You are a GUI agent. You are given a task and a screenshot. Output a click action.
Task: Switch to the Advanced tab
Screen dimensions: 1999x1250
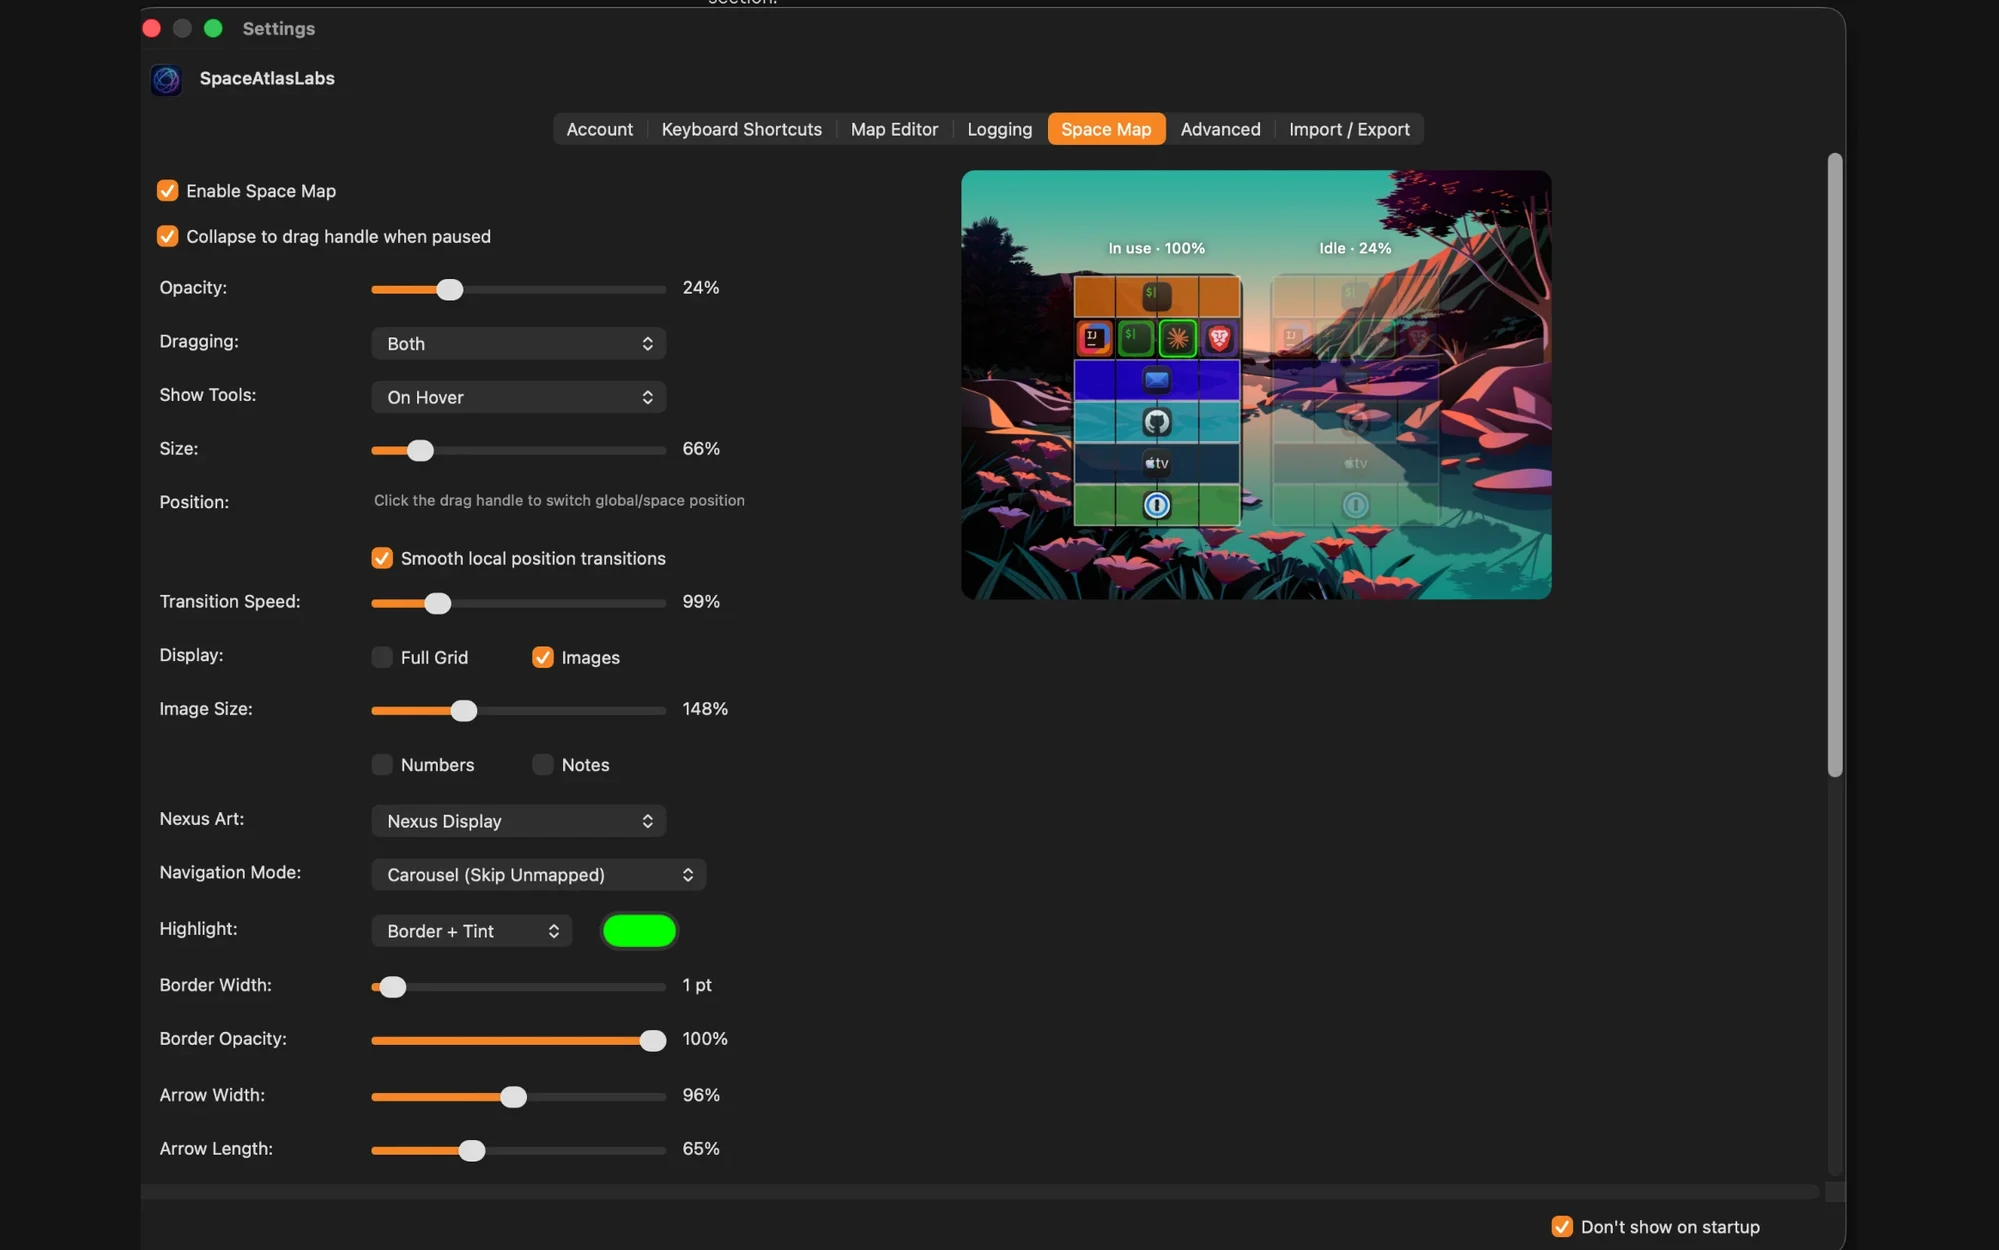tap(1220, 129)
